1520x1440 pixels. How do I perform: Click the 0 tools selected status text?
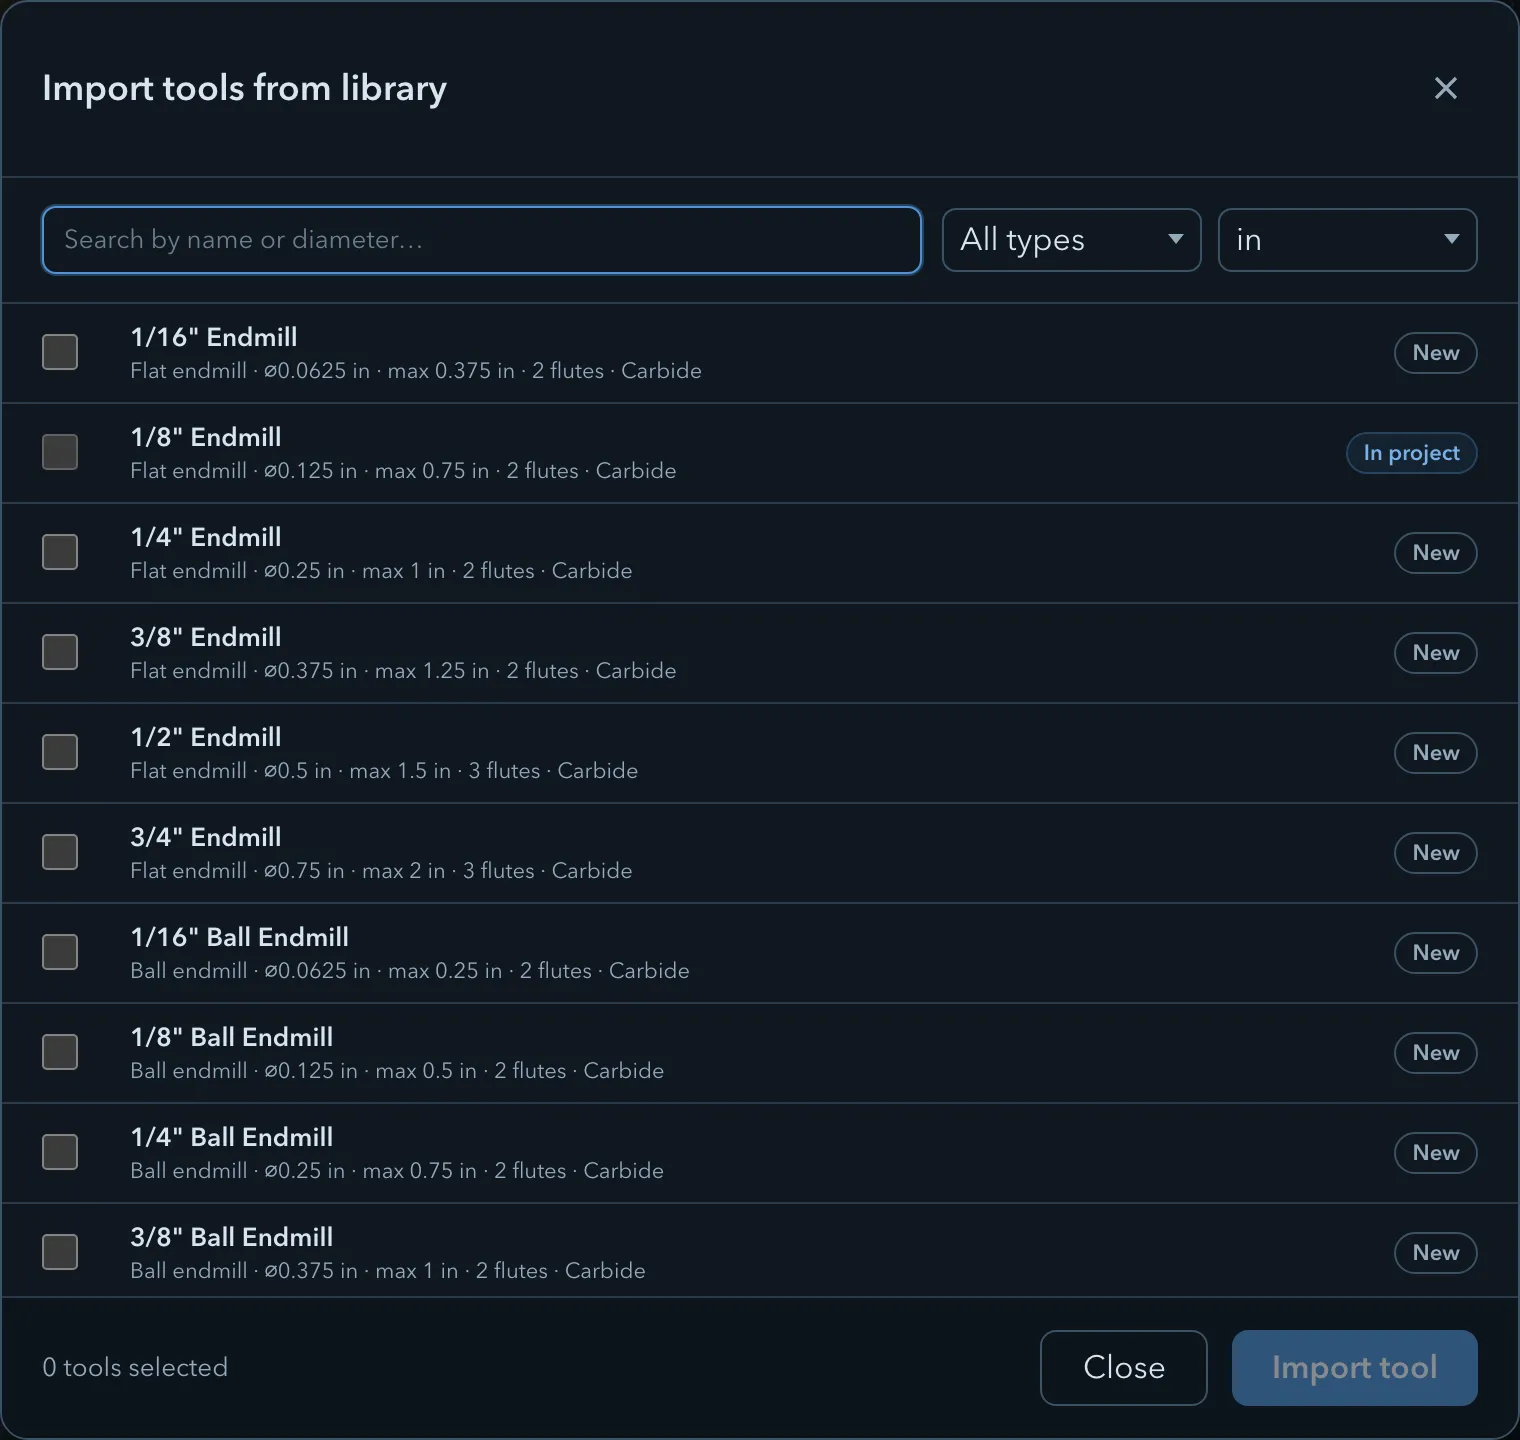[135, 1367]
